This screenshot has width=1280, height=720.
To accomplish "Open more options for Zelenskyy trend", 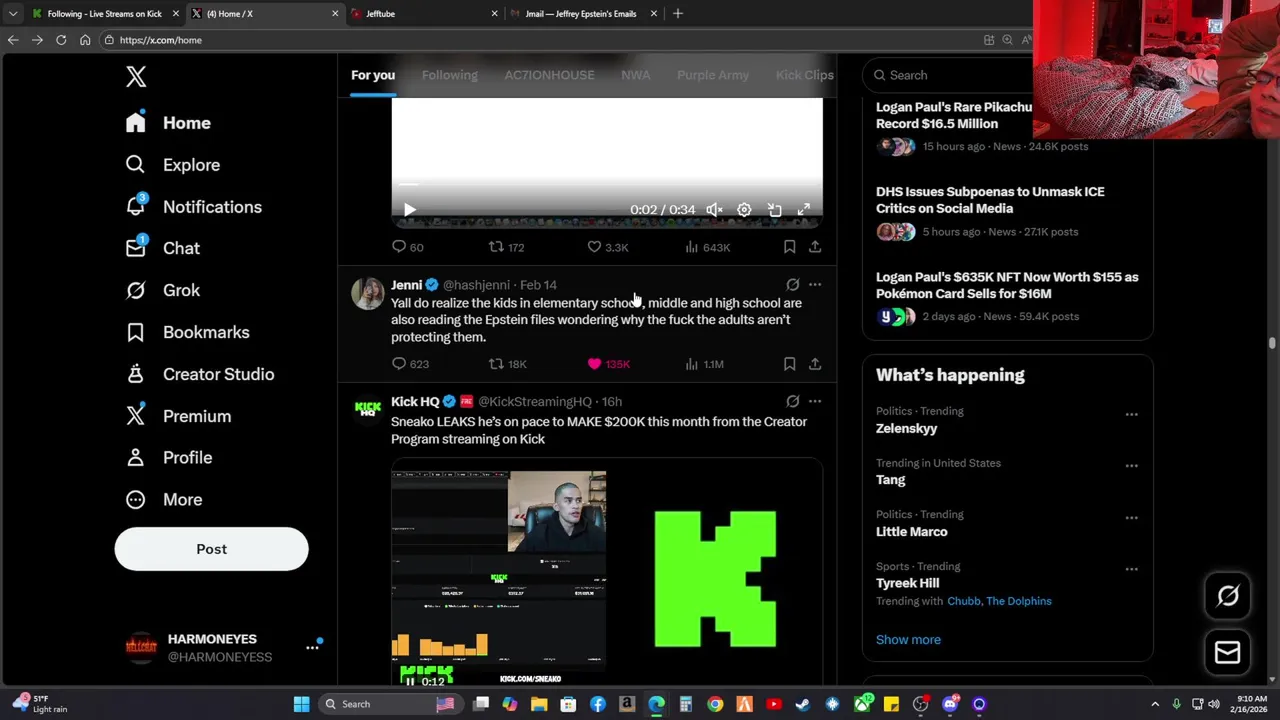I will pos(1131,414).
